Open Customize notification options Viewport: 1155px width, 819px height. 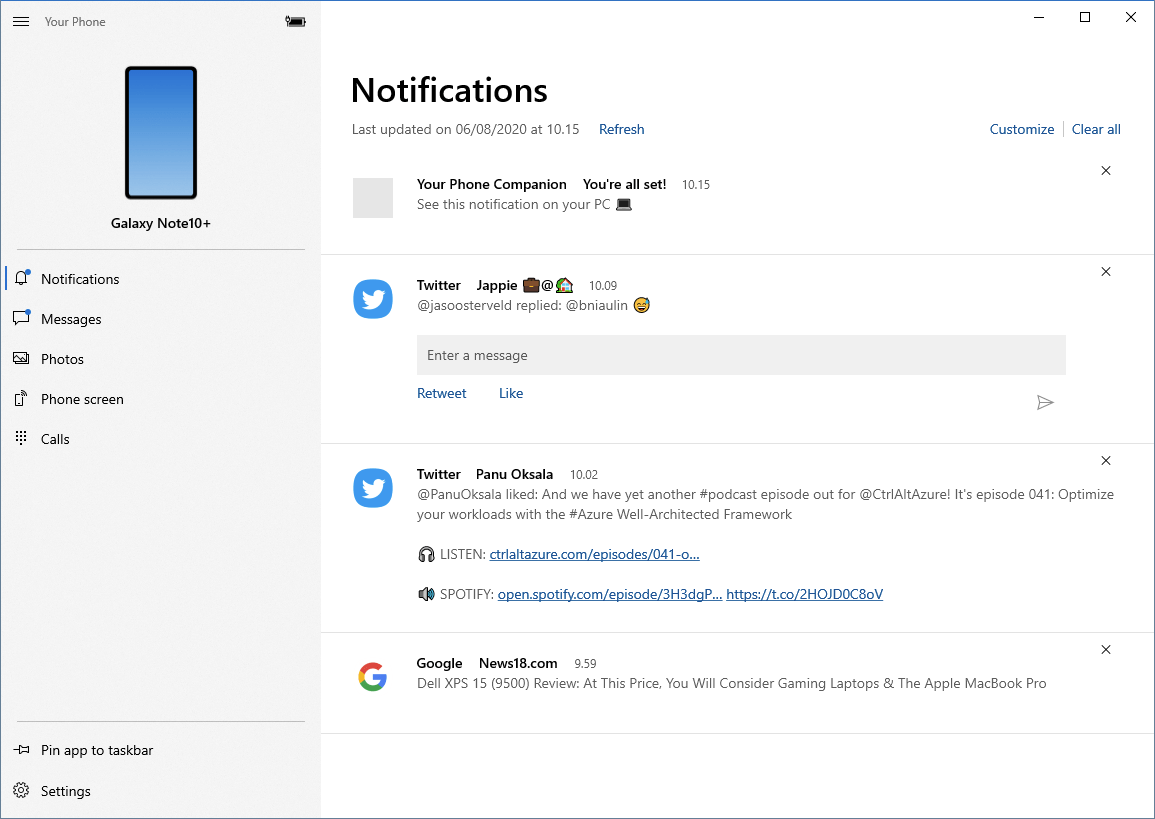coord(1022,130)
